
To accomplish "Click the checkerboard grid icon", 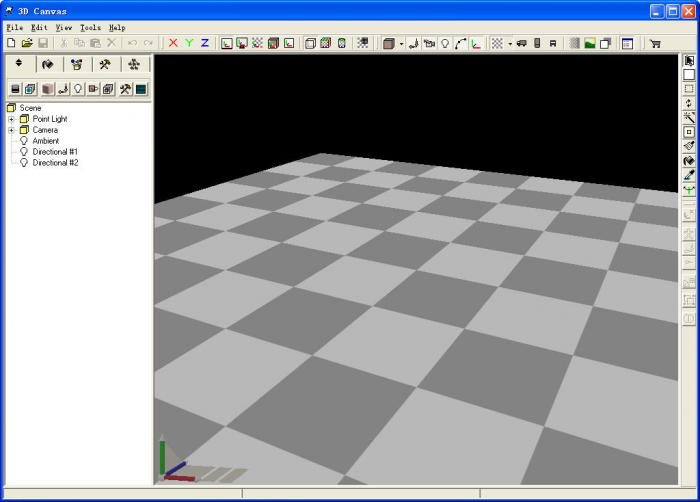I will click(x=497, y=43).
